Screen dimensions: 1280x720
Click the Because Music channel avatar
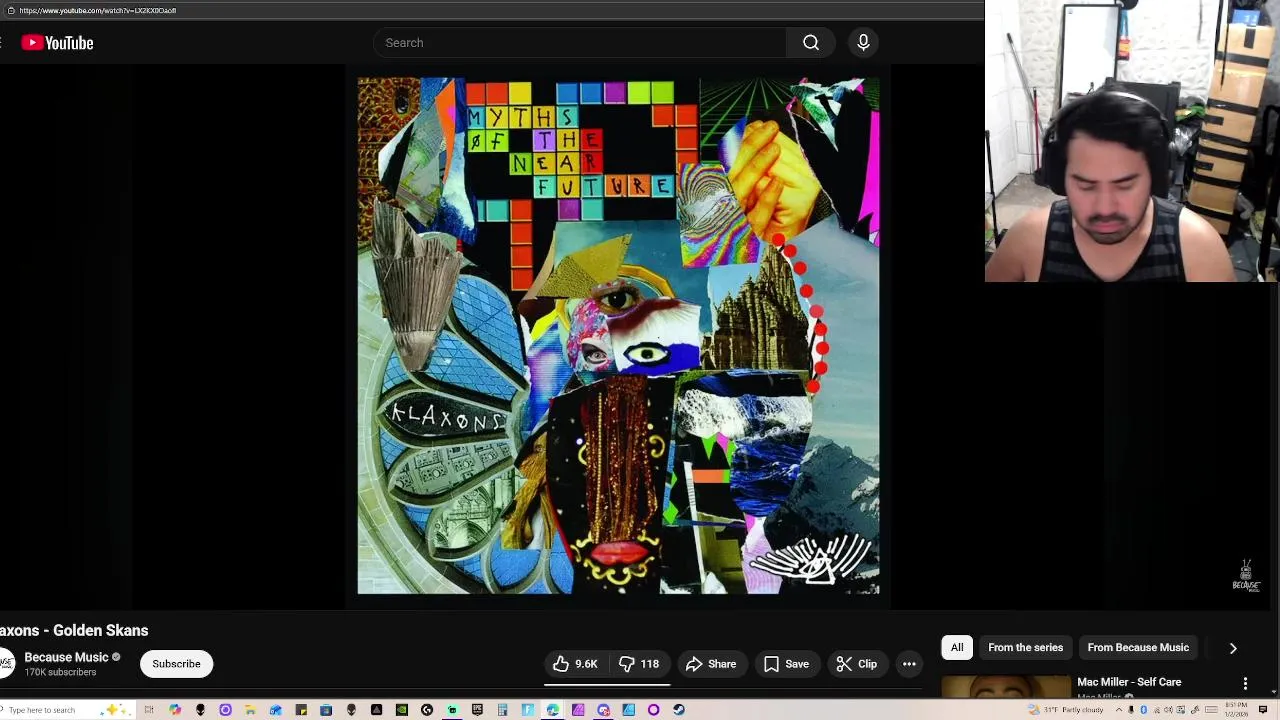click(6, 664)
